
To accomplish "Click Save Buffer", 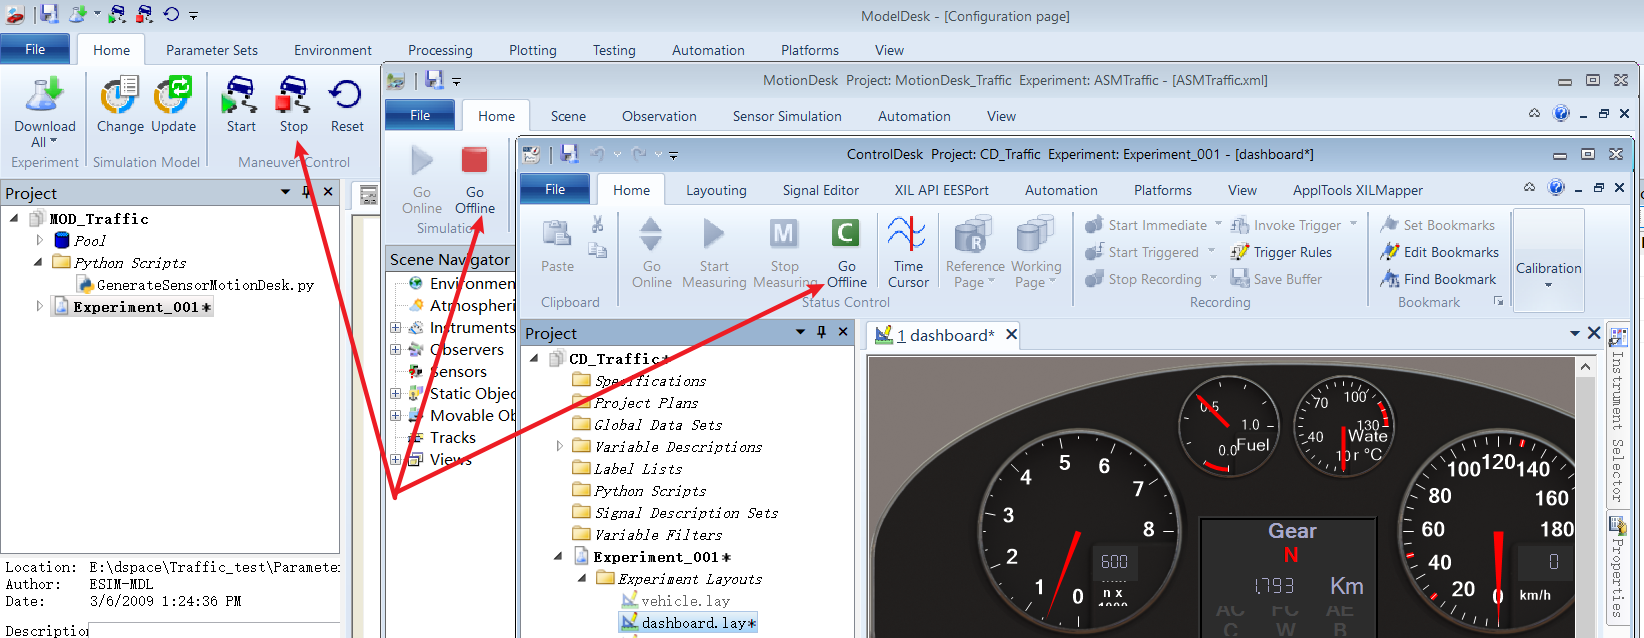I will tap(1276, 279).
